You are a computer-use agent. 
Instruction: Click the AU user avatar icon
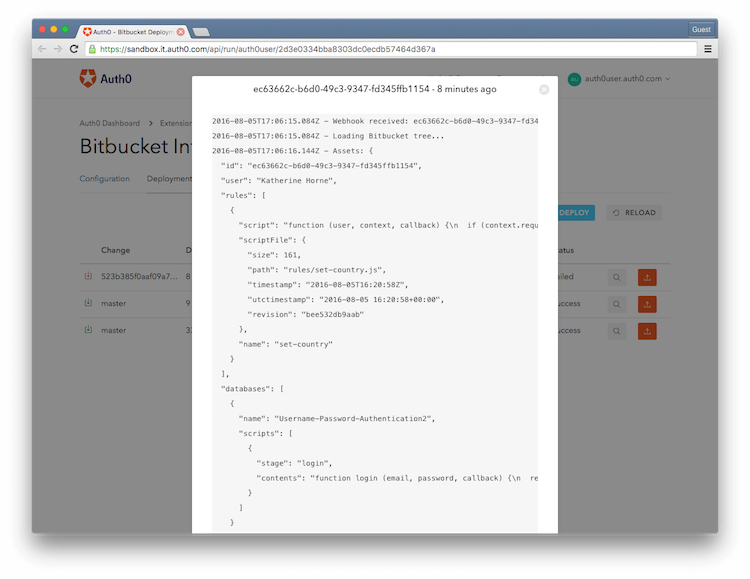point(574,79)
